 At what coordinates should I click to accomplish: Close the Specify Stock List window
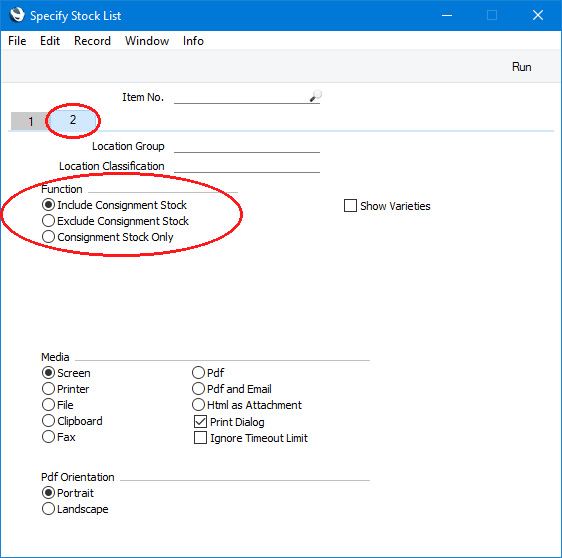pyautogui.click(x=538, y=15)
